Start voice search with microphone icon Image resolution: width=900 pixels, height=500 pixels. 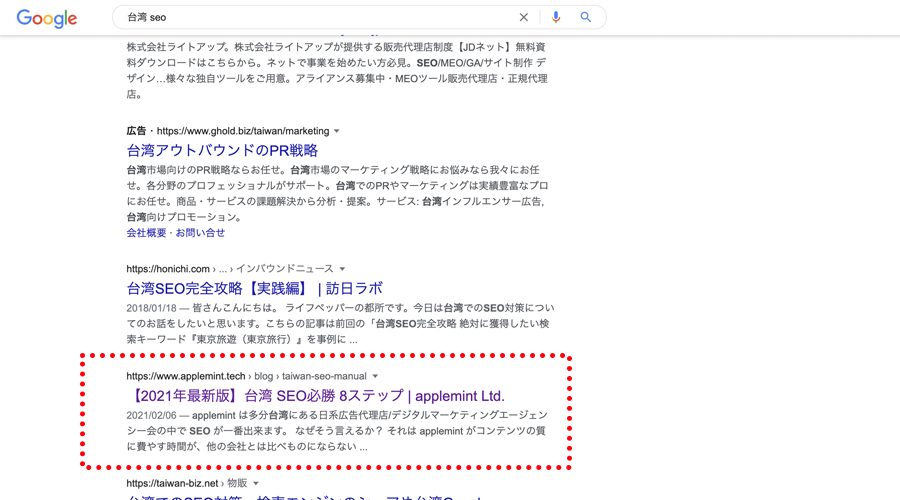556,17
